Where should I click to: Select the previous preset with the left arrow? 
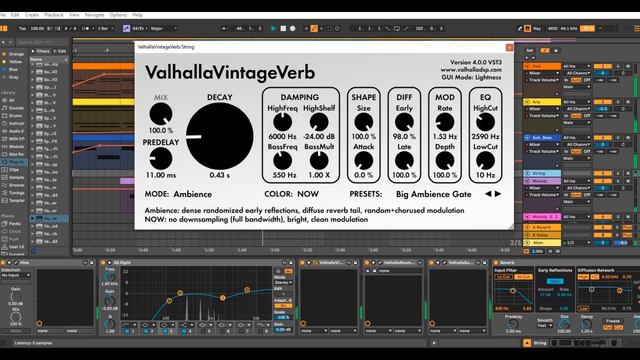coord(488,194)
